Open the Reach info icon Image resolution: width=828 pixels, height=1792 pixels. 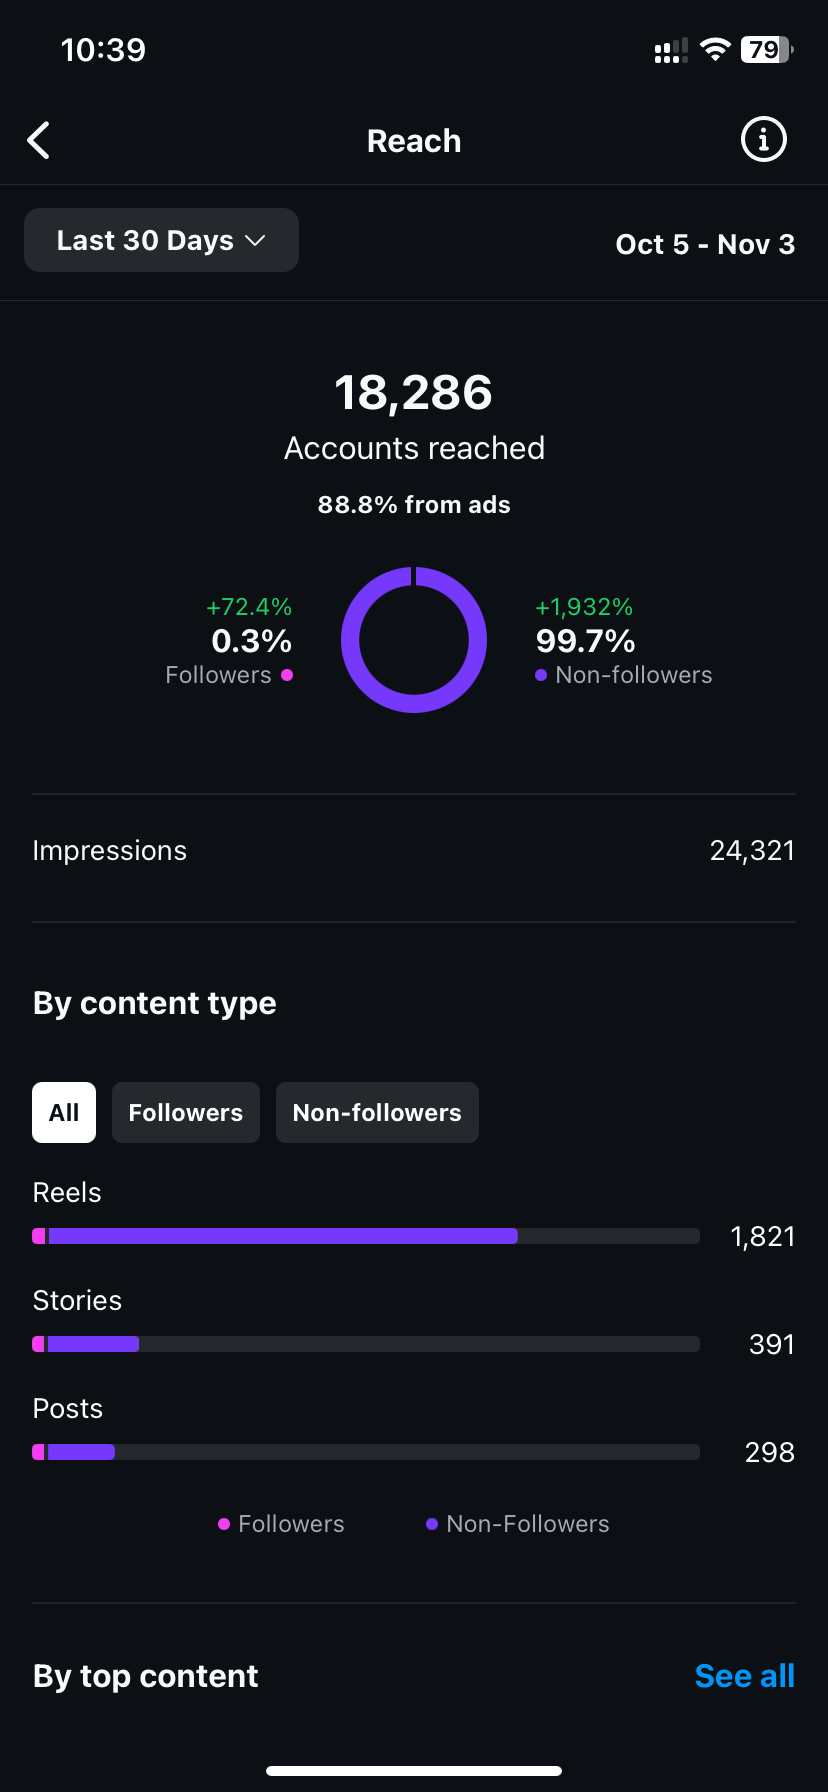763,140
